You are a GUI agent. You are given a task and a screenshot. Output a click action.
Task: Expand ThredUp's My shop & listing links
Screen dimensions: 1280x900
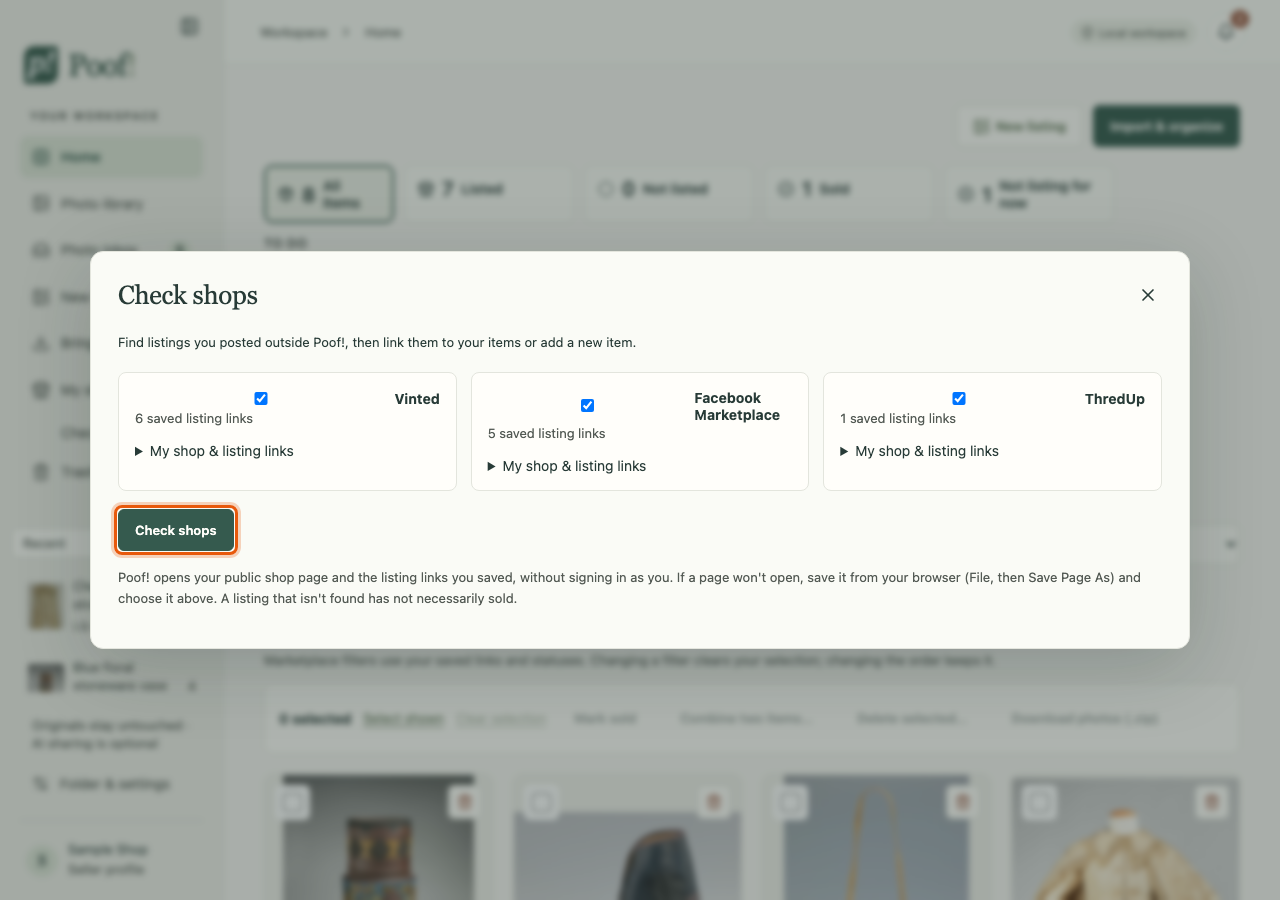(x=920, y=451)
